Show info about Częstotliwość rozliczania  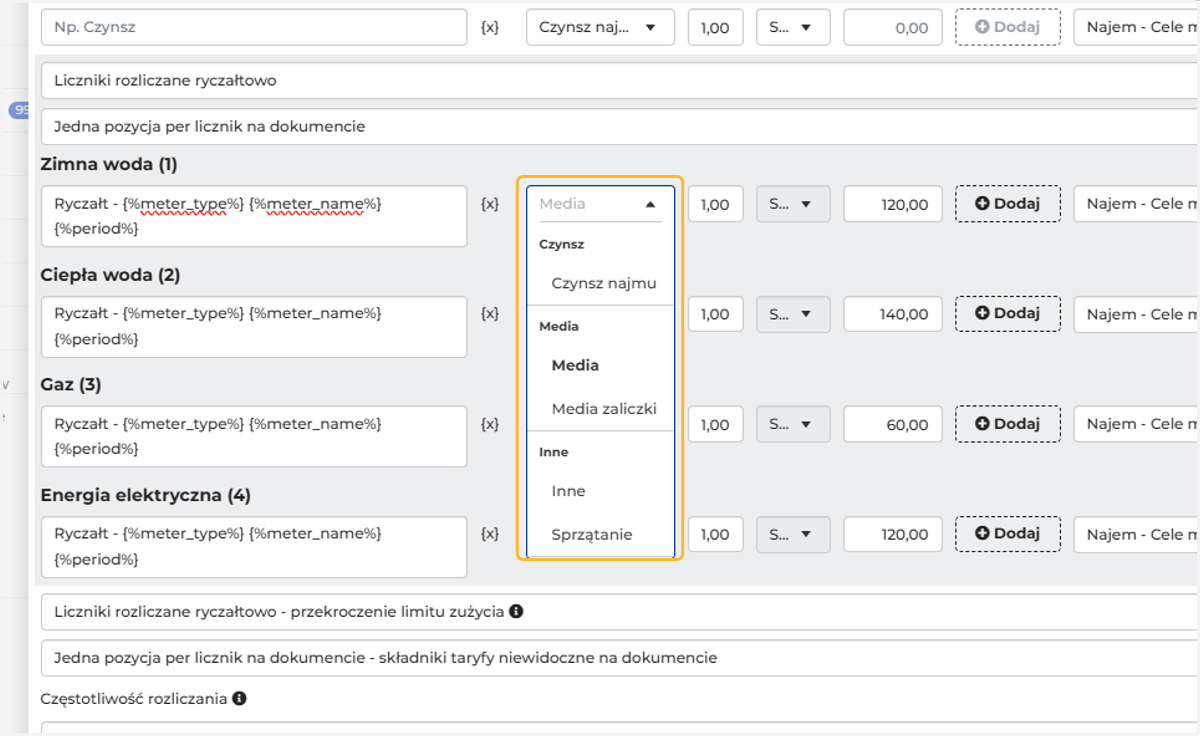pyautogui.click(x=240, y=698)
